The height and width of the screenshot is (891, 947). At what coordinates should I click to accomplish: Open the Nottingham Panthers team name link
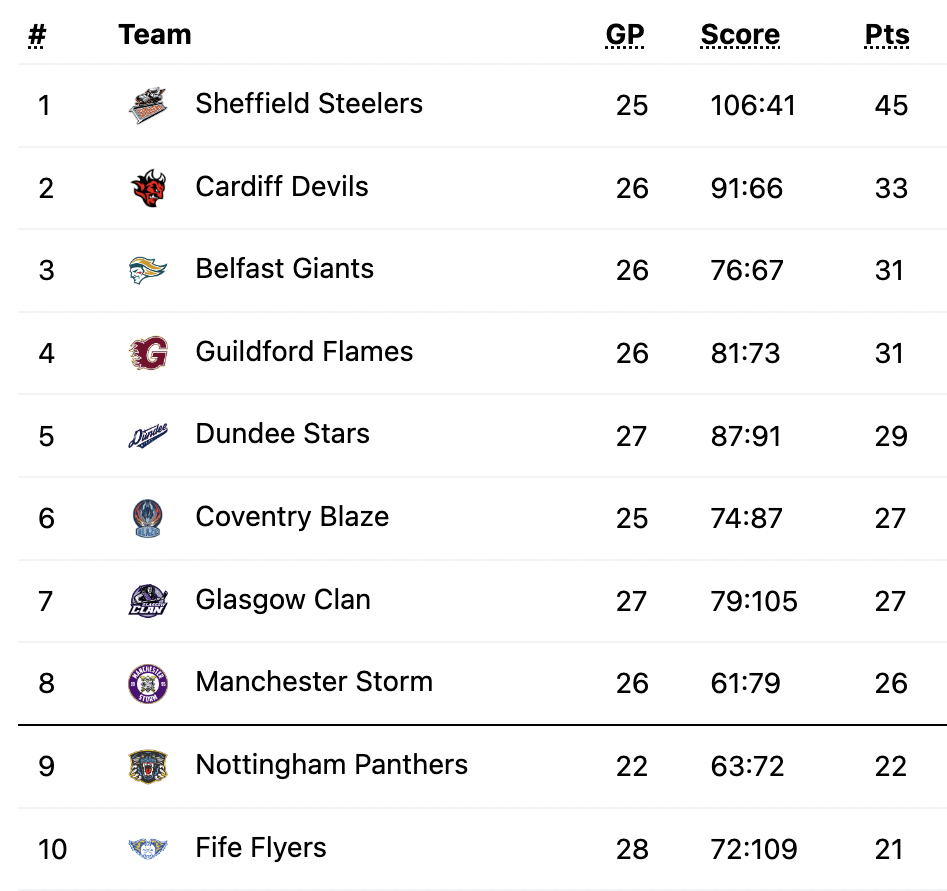pos(332,764)
